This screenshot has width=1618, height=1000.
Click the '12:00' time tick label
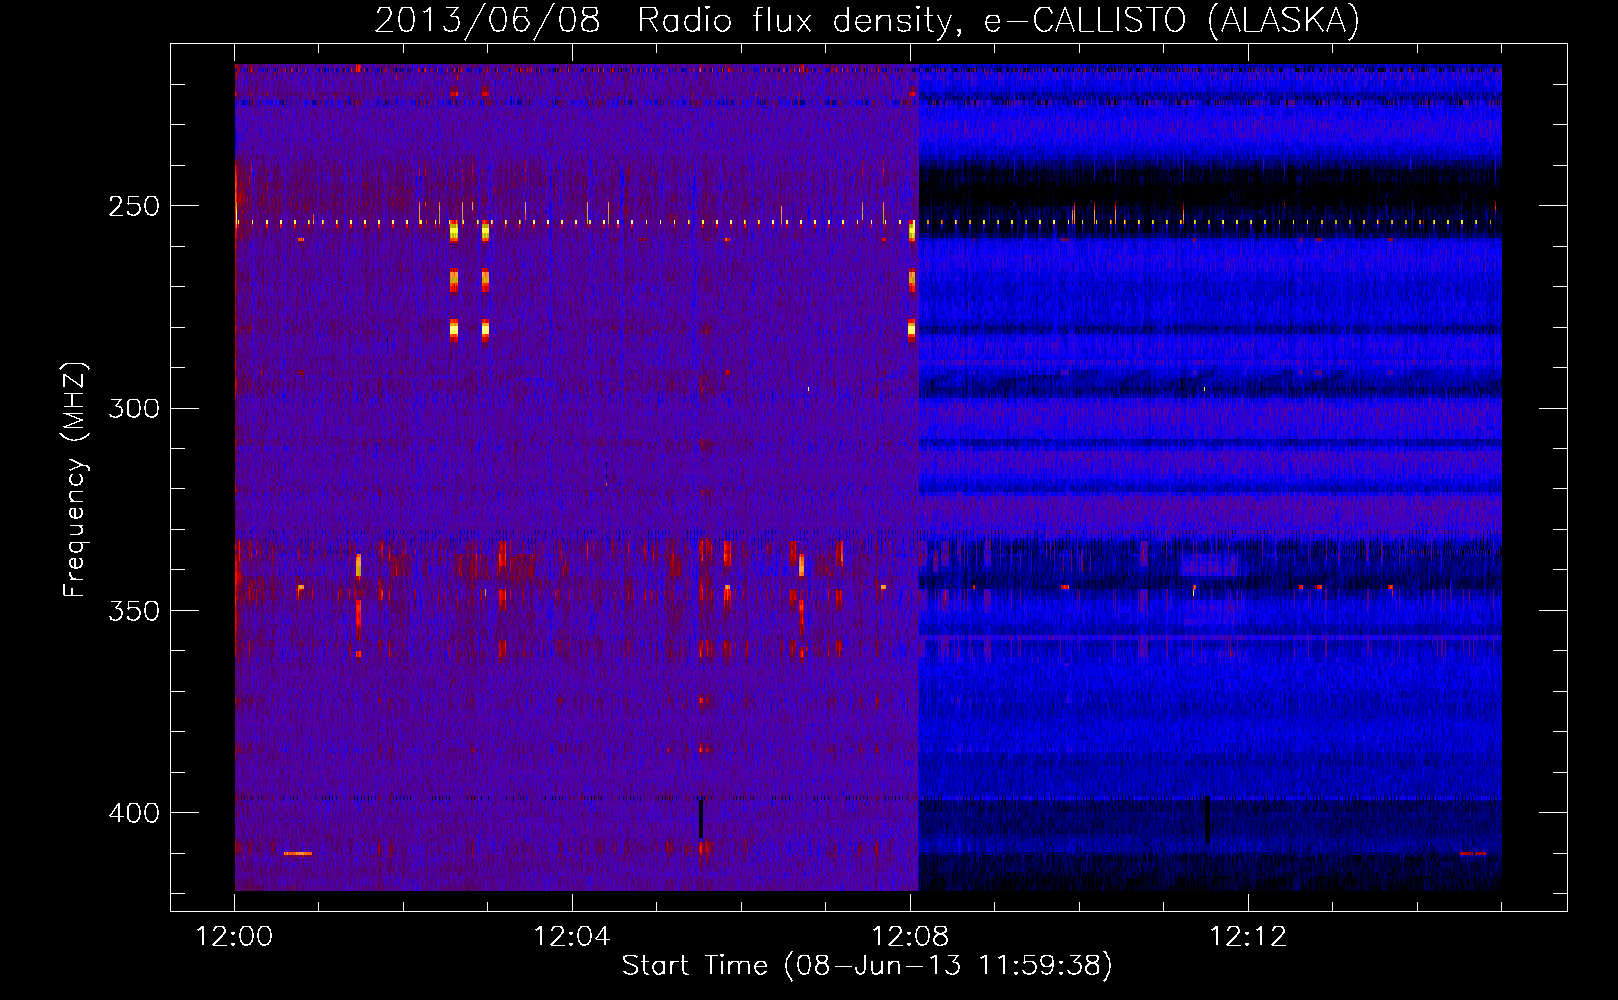(x=235, y=937)
